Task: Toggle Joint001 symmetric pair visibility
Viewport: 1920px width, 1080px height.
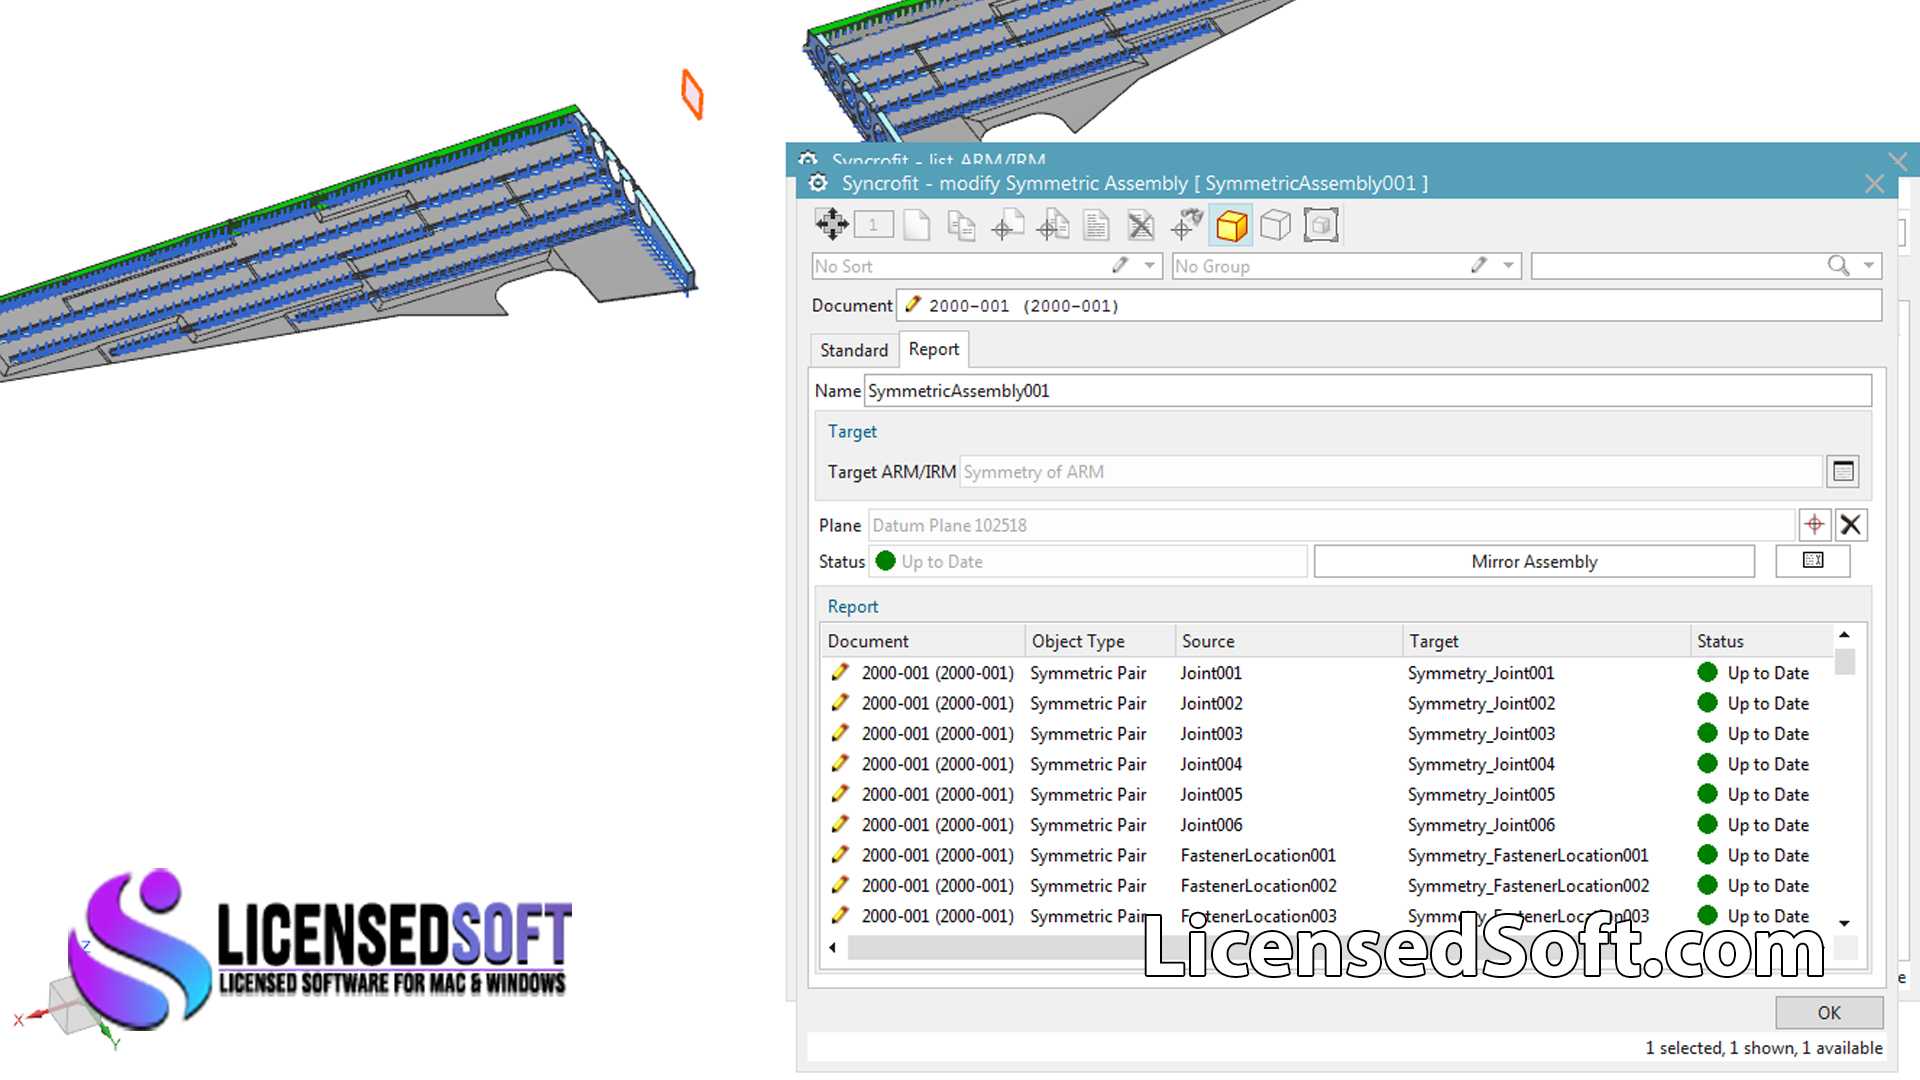Action: (x=843, y=673)
